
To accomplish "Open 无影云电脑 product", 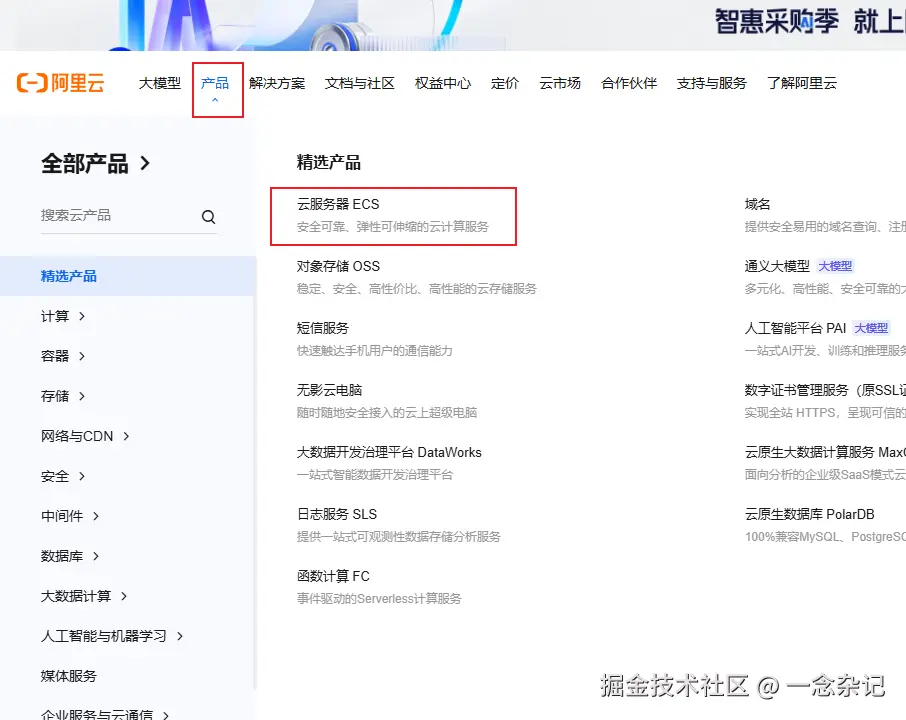I will pyautogui.click(x=329, y=390).
